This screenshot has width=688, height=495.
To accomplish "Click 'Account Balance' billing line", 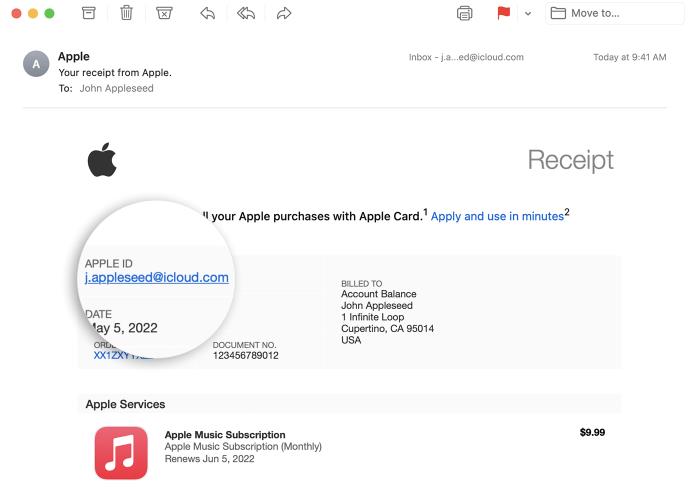I will click(379, 294).
